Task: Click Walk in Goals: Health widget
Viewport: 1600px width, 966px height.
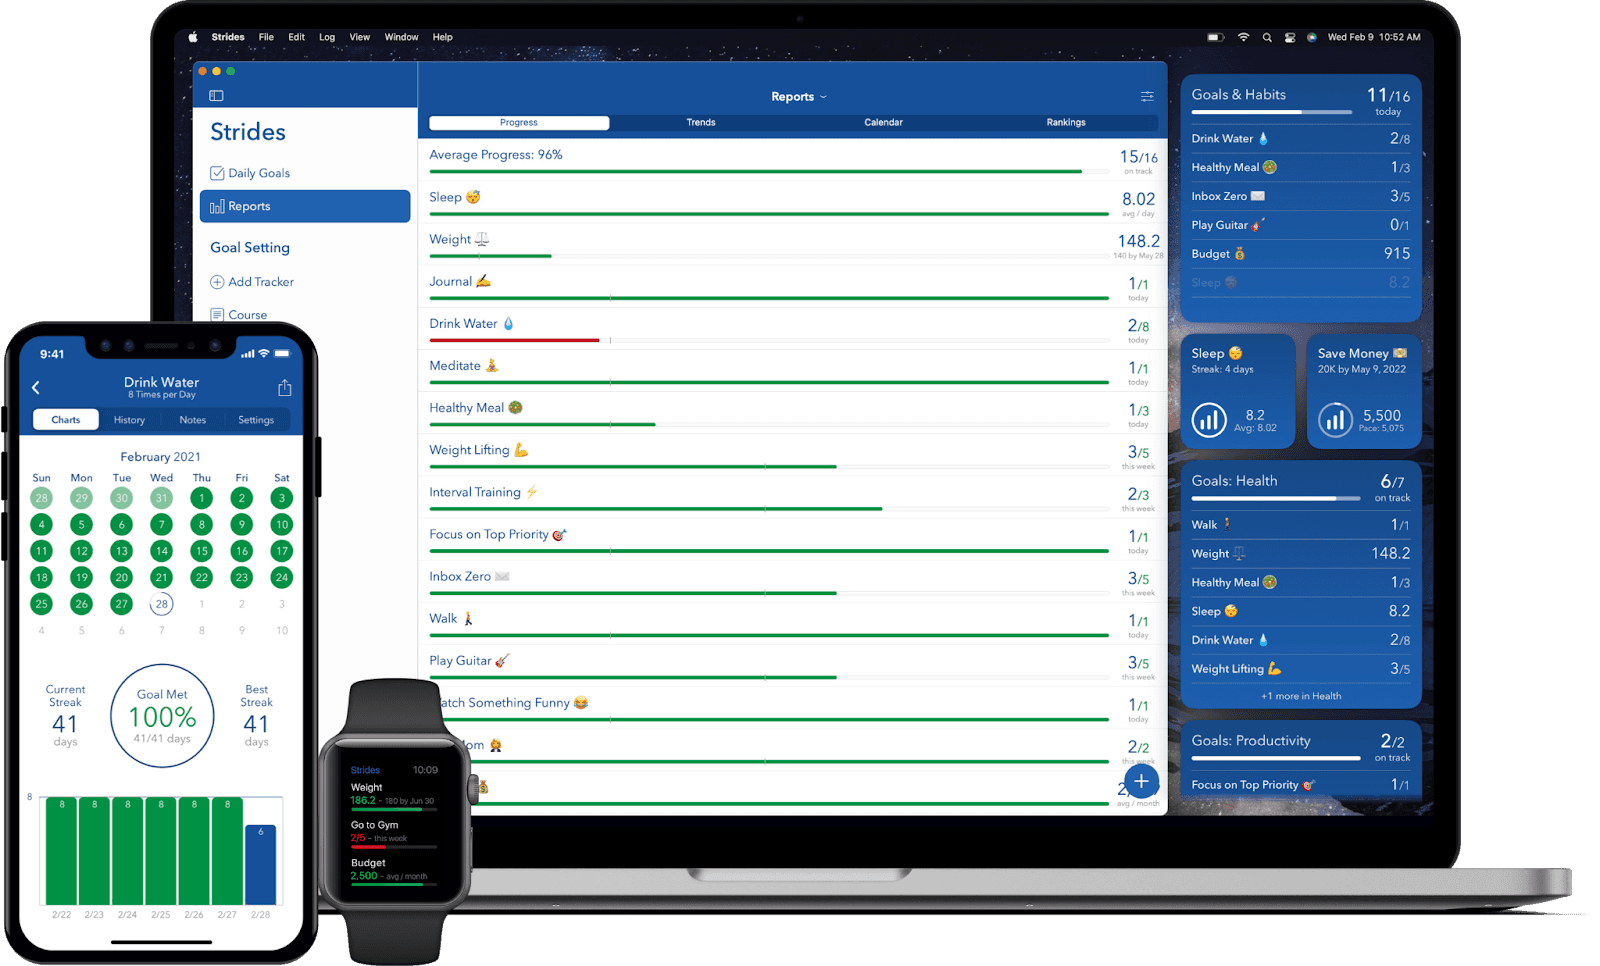Action: (1300, 525)
